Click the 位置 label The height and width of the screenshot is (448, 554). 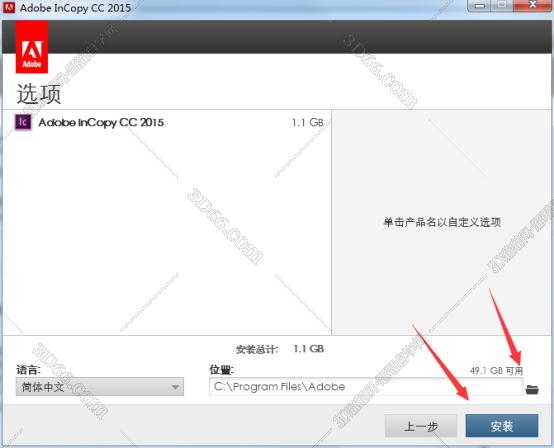tap(222, 370)
